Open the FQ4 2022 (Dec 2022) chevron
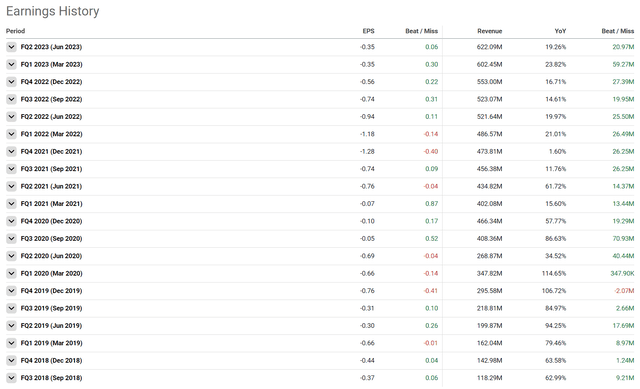 11,82
